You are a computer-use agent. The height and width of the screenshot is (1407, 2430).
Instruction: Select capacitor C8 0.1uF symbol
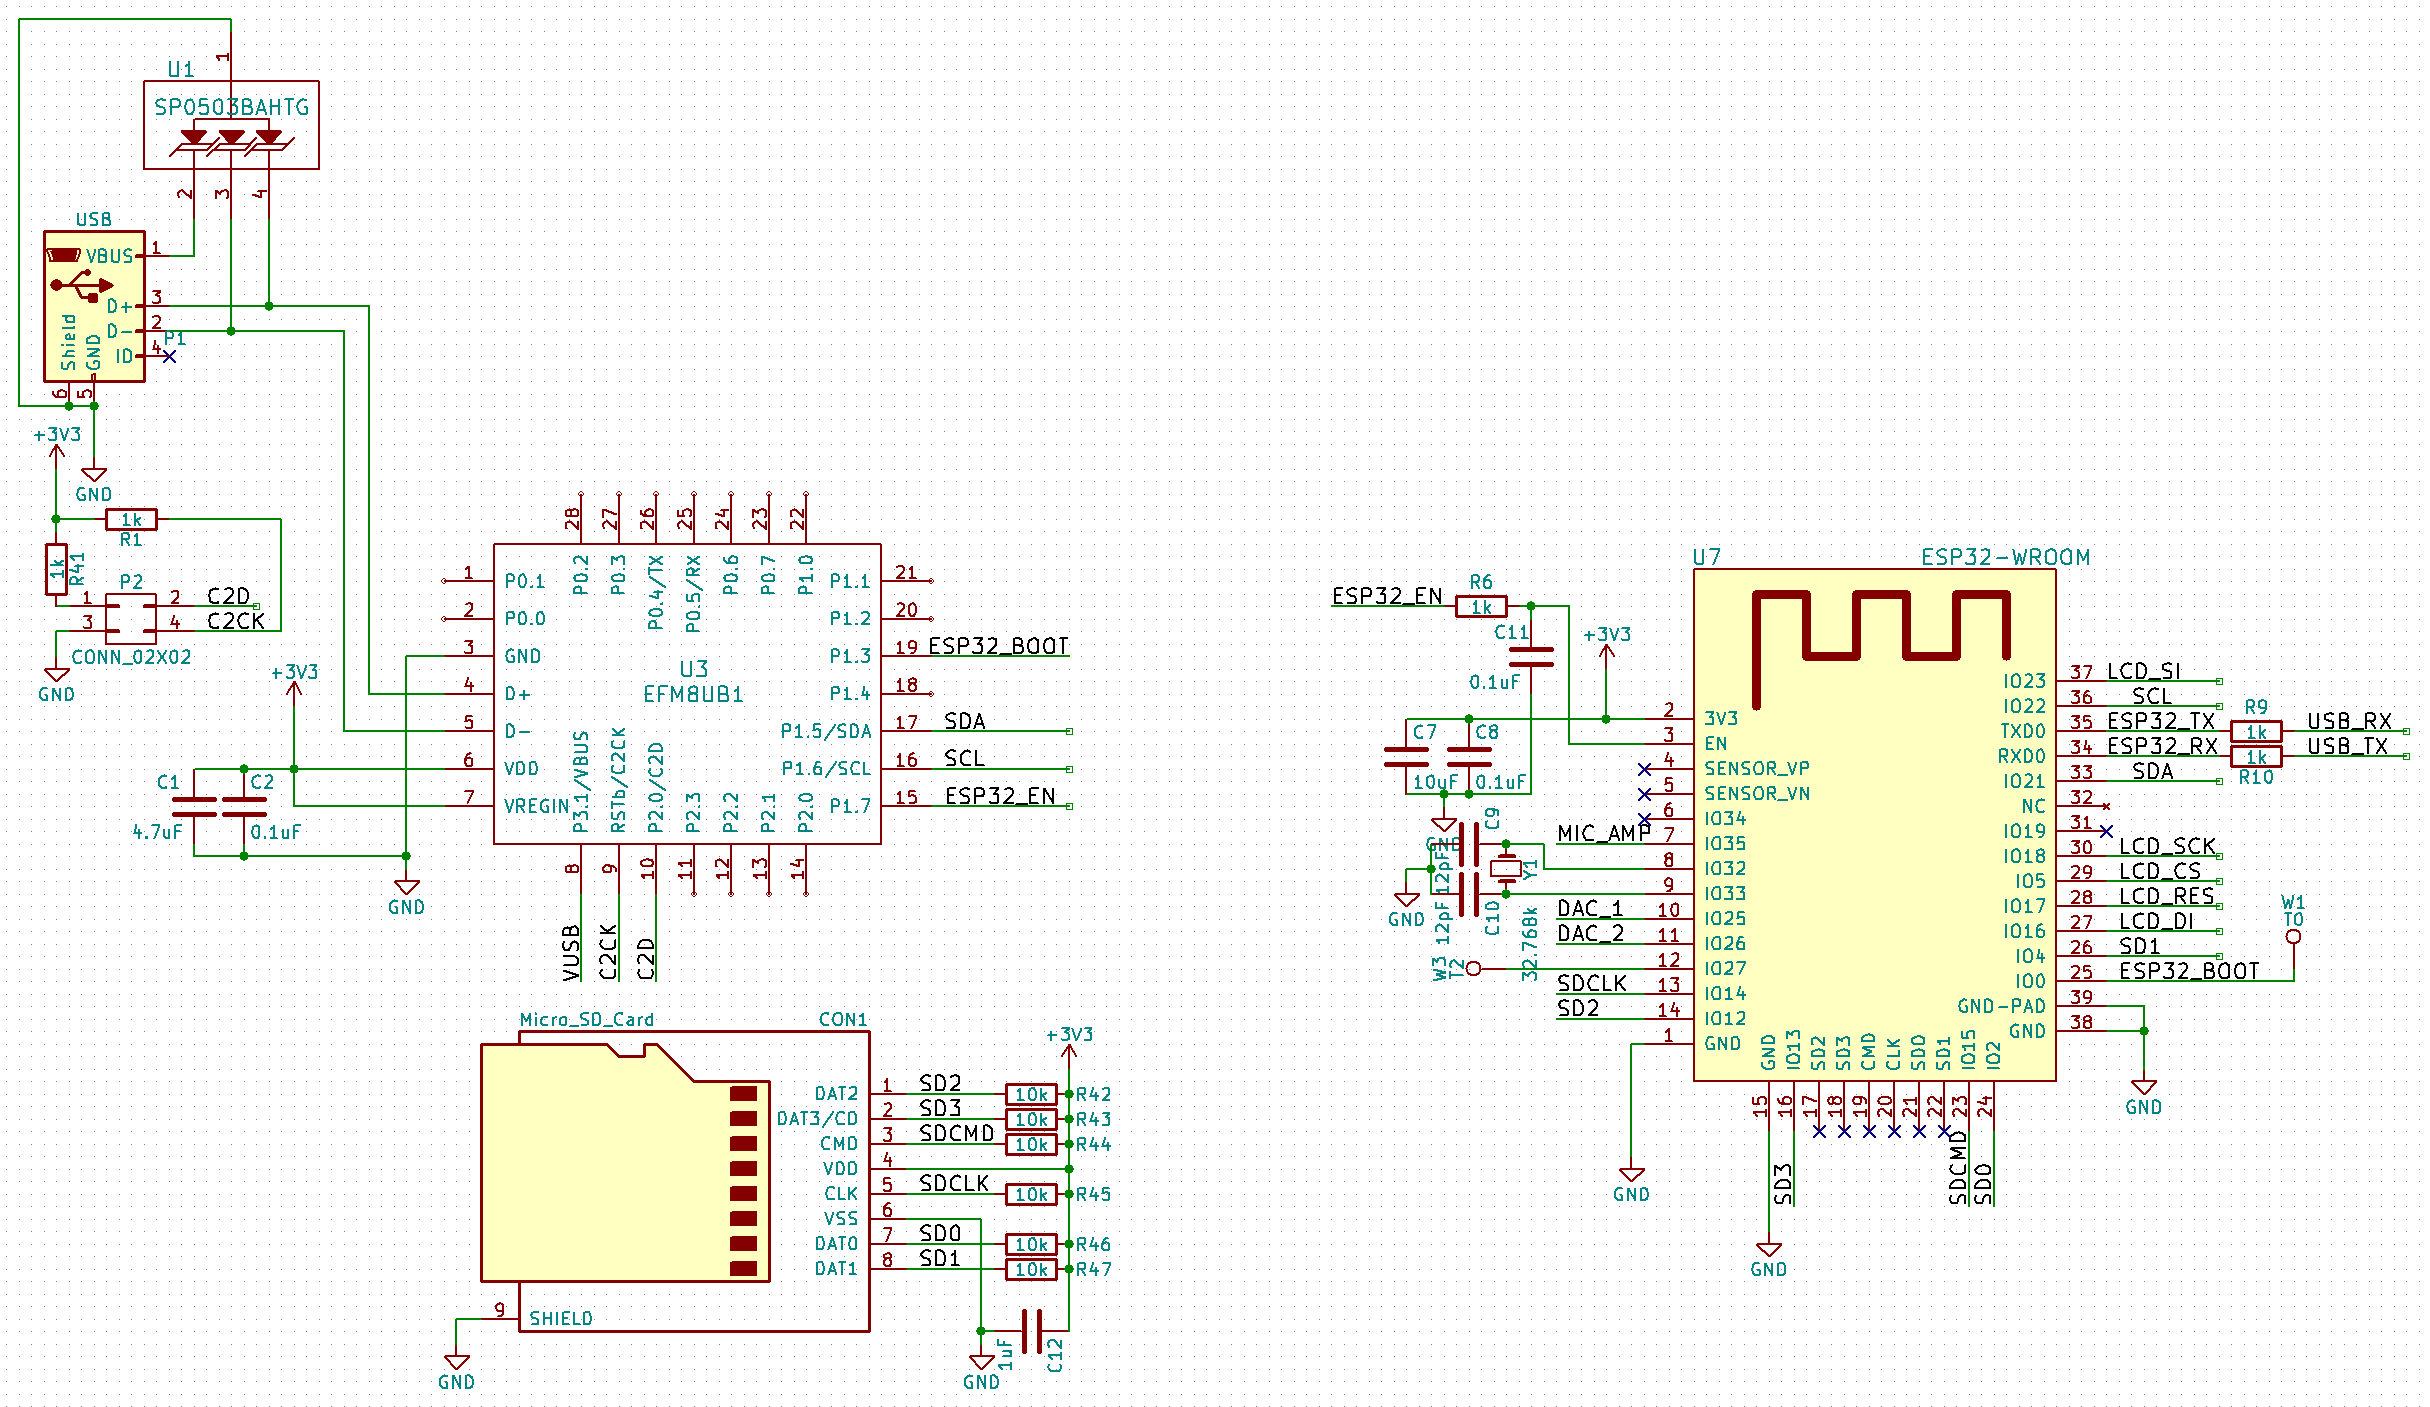coord(1469,757)
